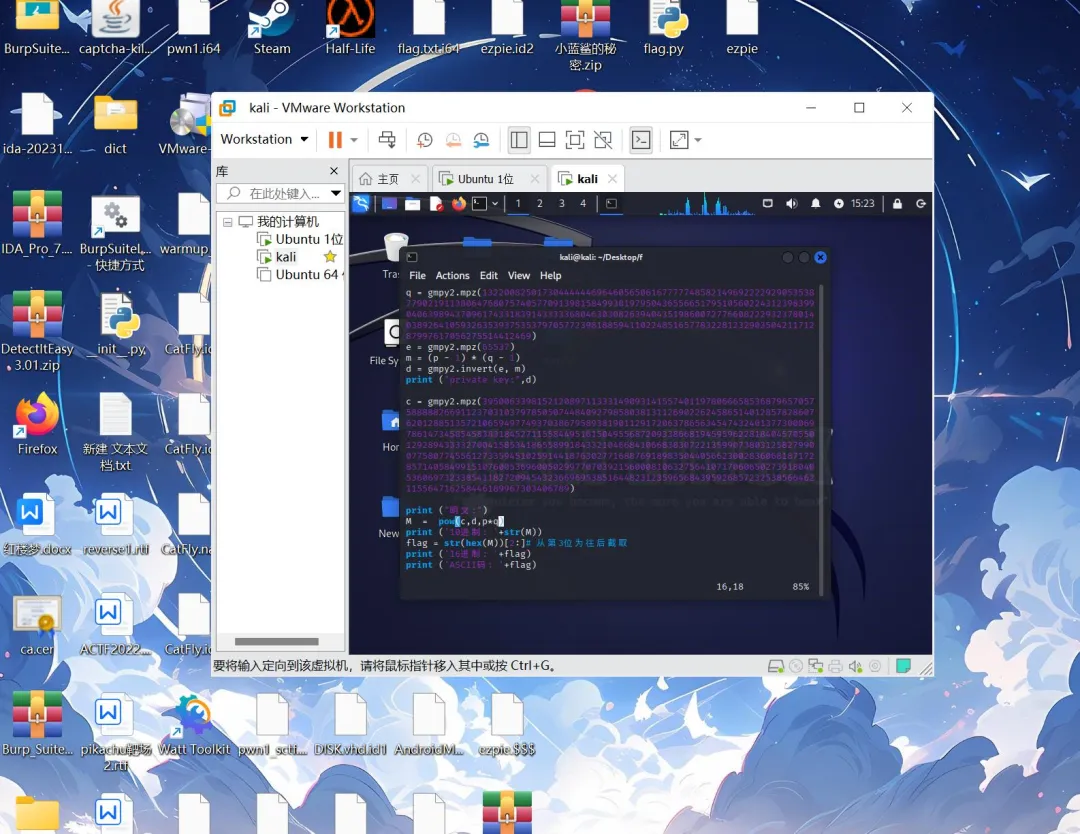This screenshot has width=1080, height=834.
Task: Lock the Kali screen via padlock
Action: [x=897, y=203]
